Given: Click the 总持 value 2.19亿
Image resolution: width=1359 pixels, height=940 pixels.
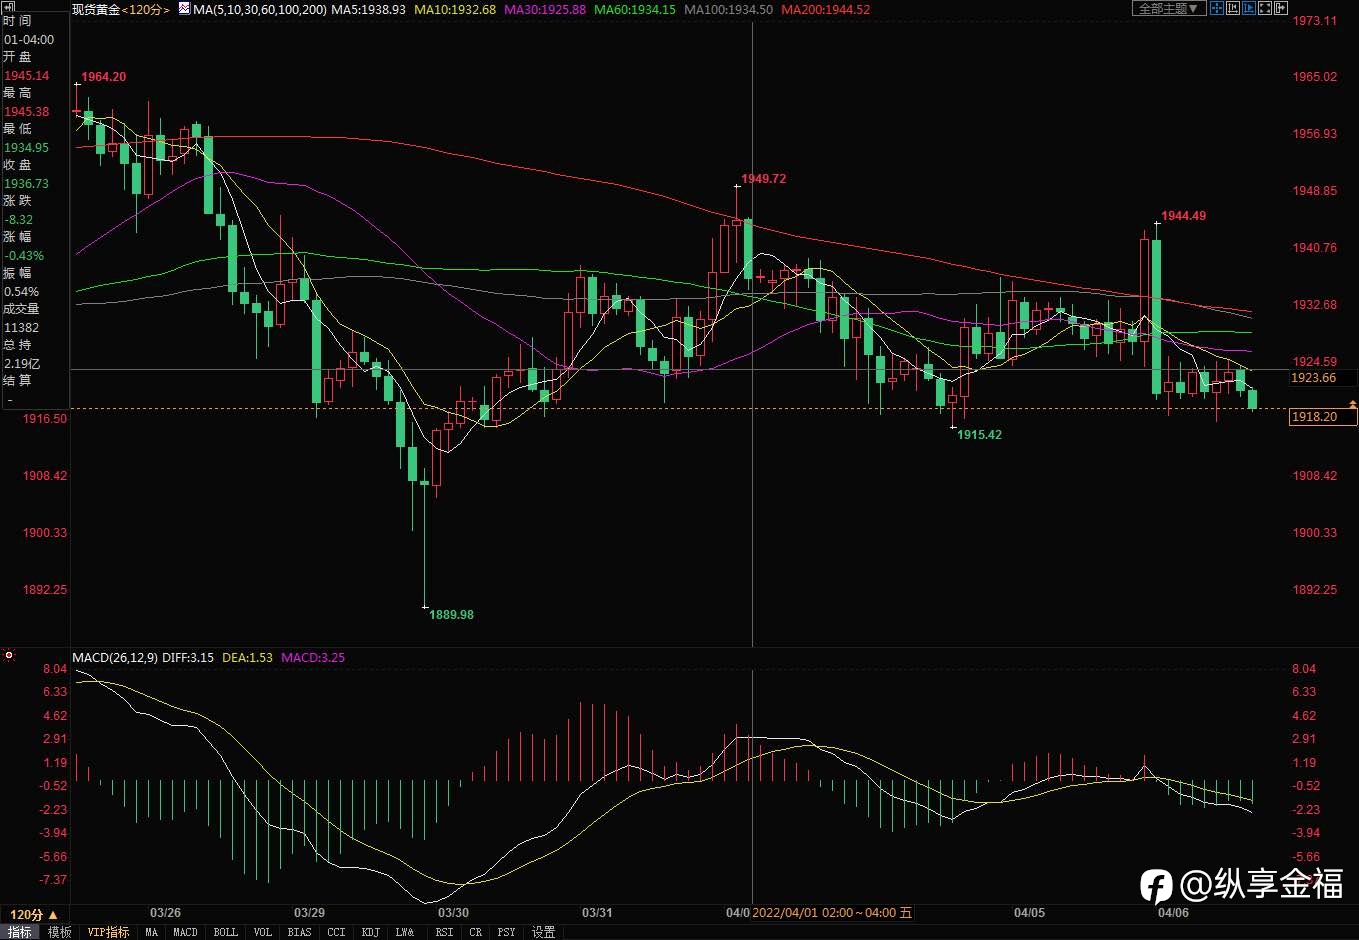Looking at the screenshot, I should click(21, 364).
